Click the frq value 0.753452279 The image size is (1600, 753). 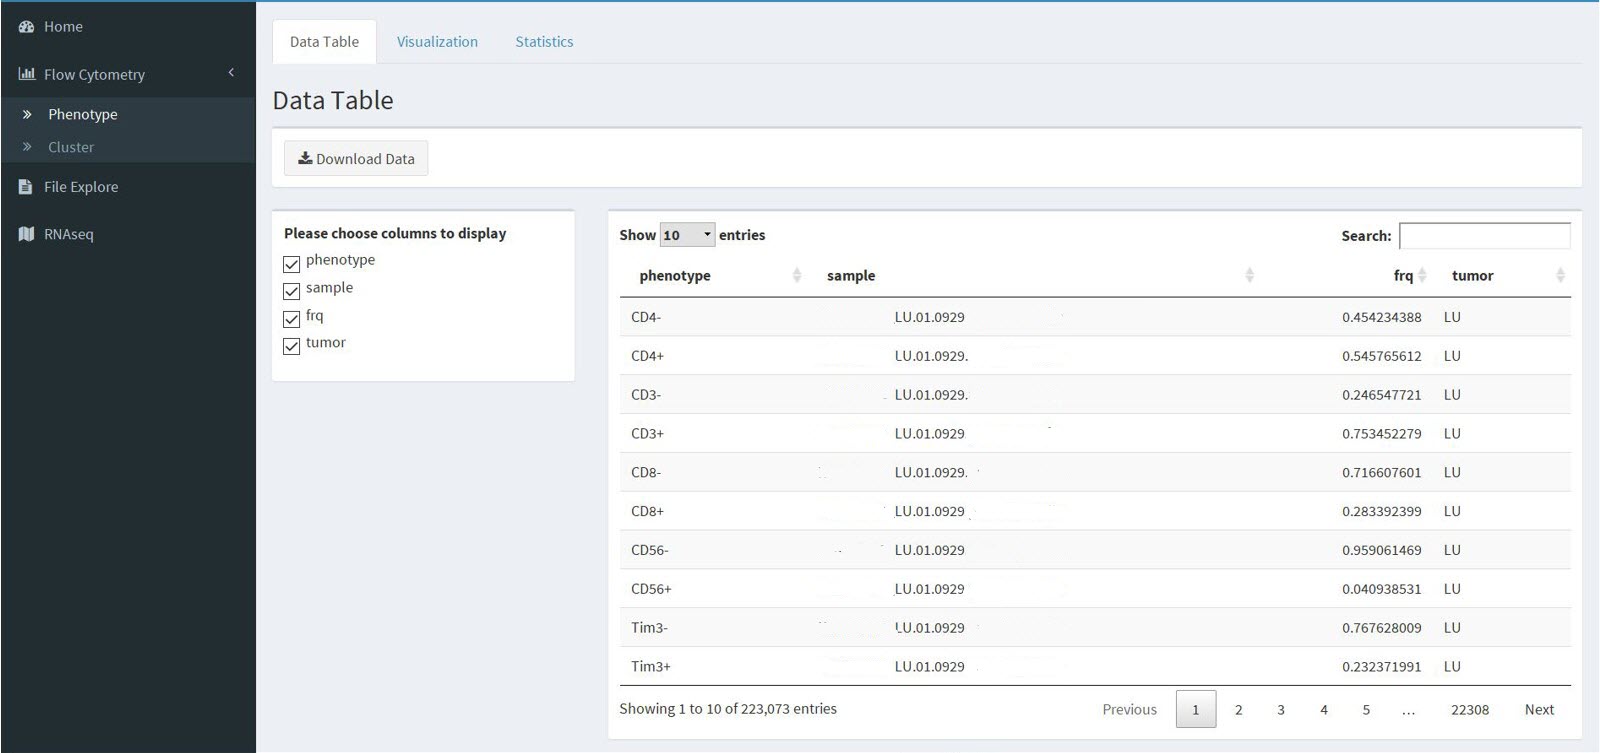tap(1381, 434)
